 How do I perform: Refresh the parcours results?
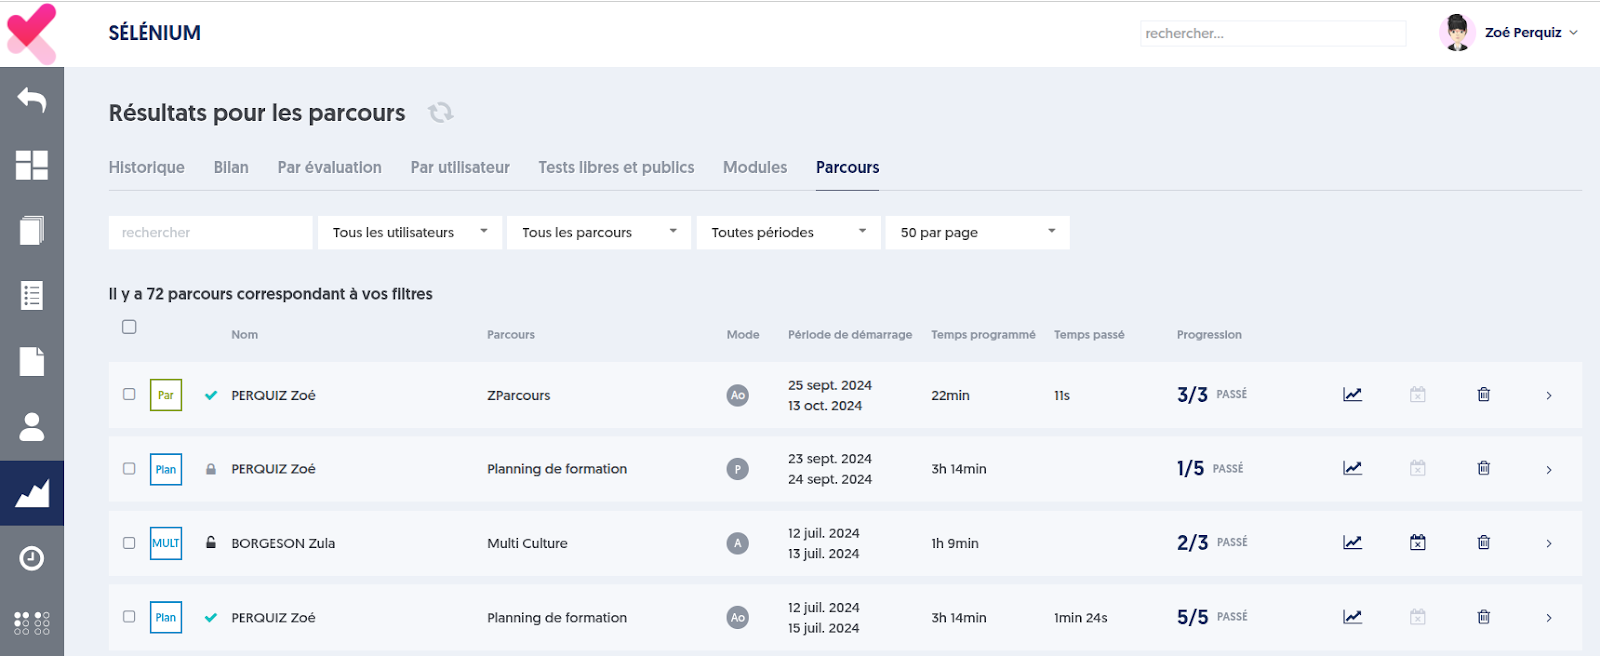440,113
